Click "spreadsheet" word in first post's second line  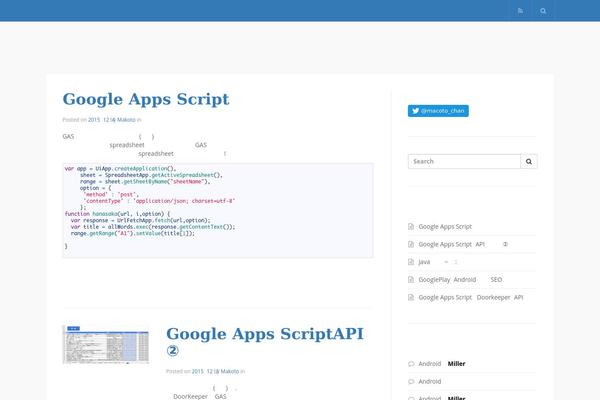pos(127,145)
